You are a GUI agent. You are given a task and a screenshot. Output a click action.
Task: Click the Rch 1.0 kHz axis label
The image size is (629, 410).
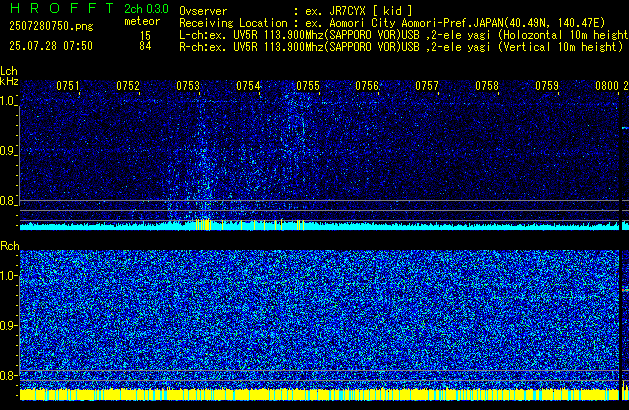tap(8, 276)
